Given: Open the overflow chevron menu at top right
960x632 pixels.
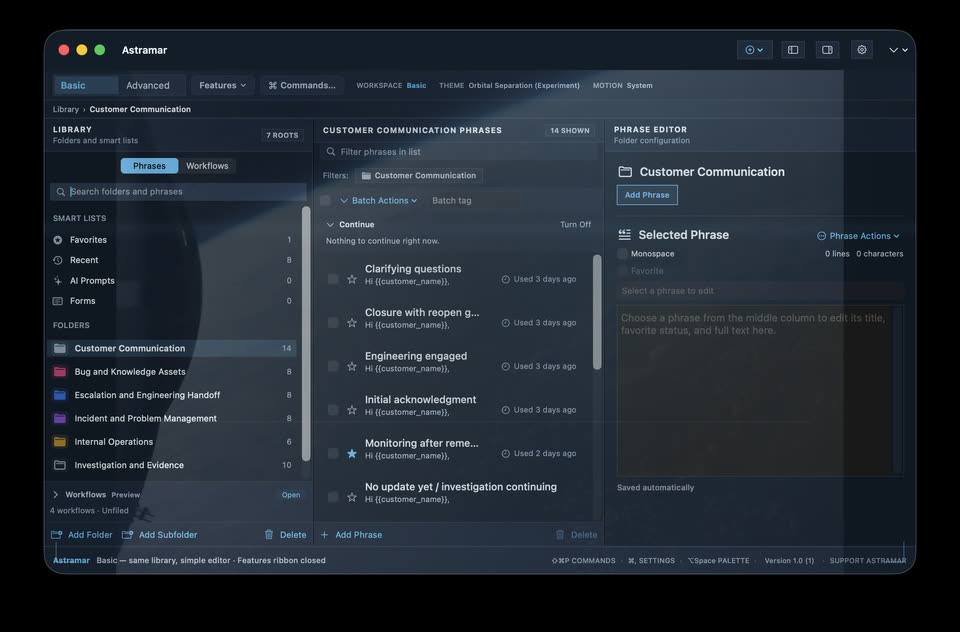Looking at the screenshot, I should point(898,50).
